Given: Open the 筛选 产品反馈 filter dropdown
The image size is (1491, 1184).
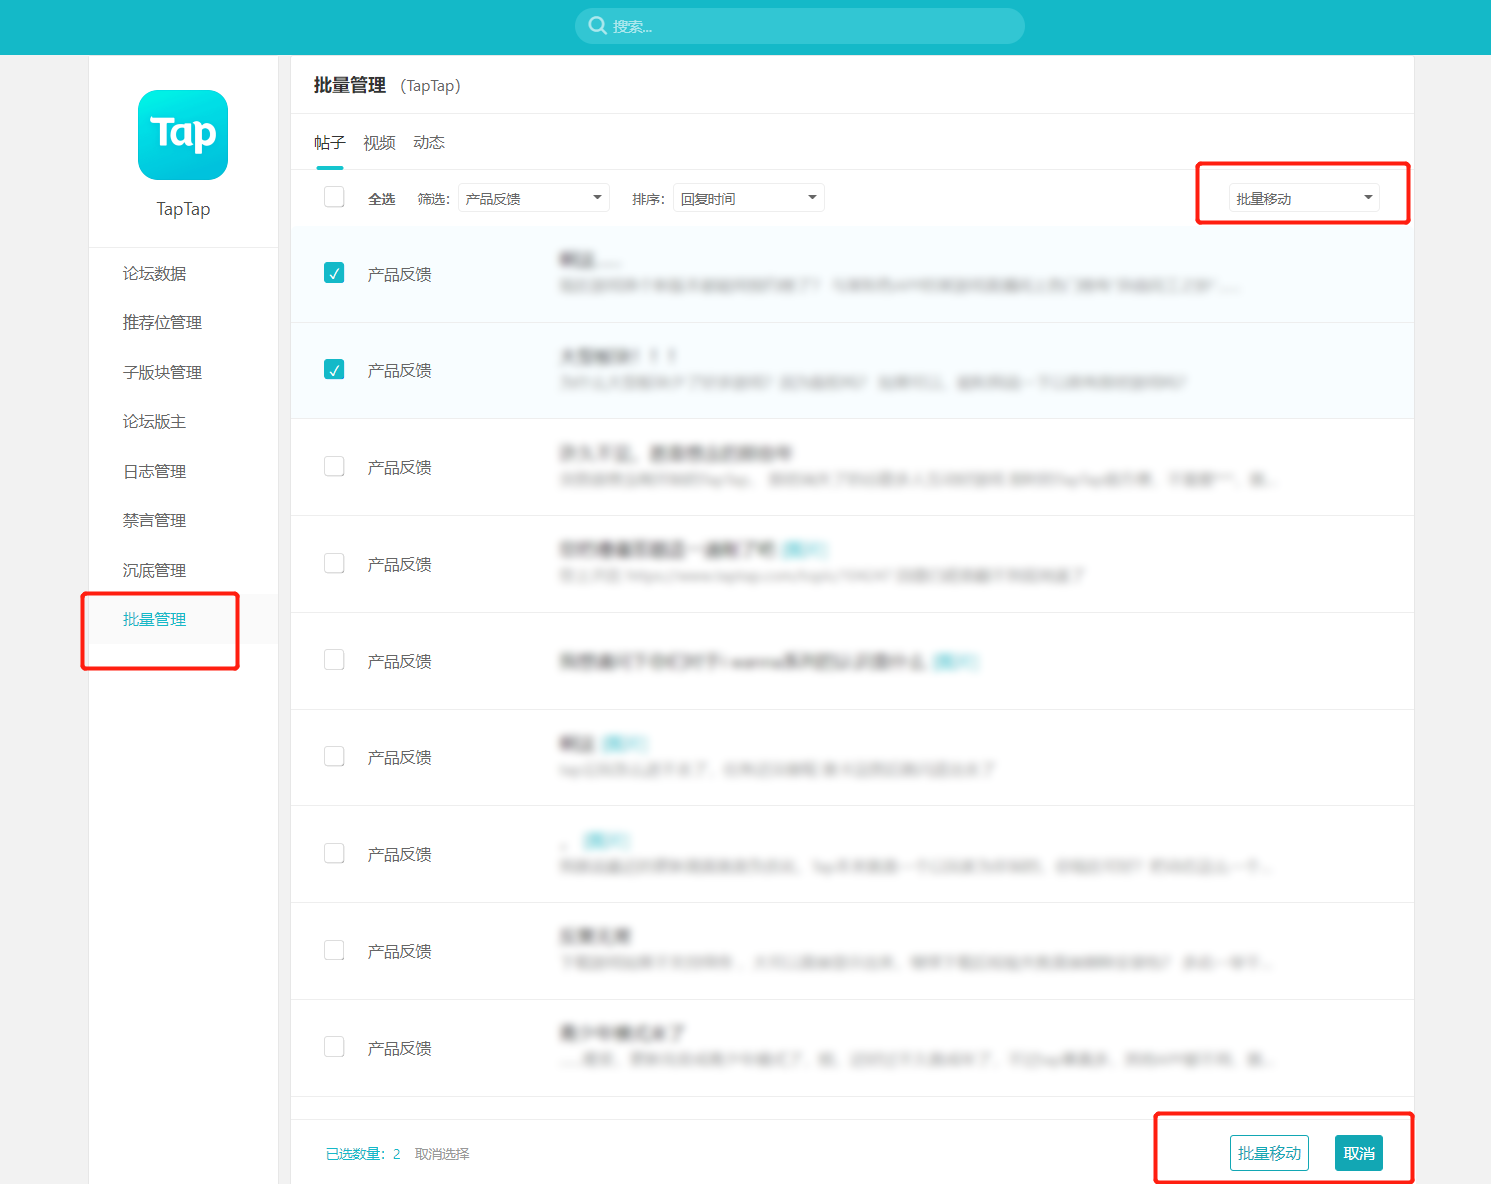Looking at the screenshot, I should tap(534, 198).
